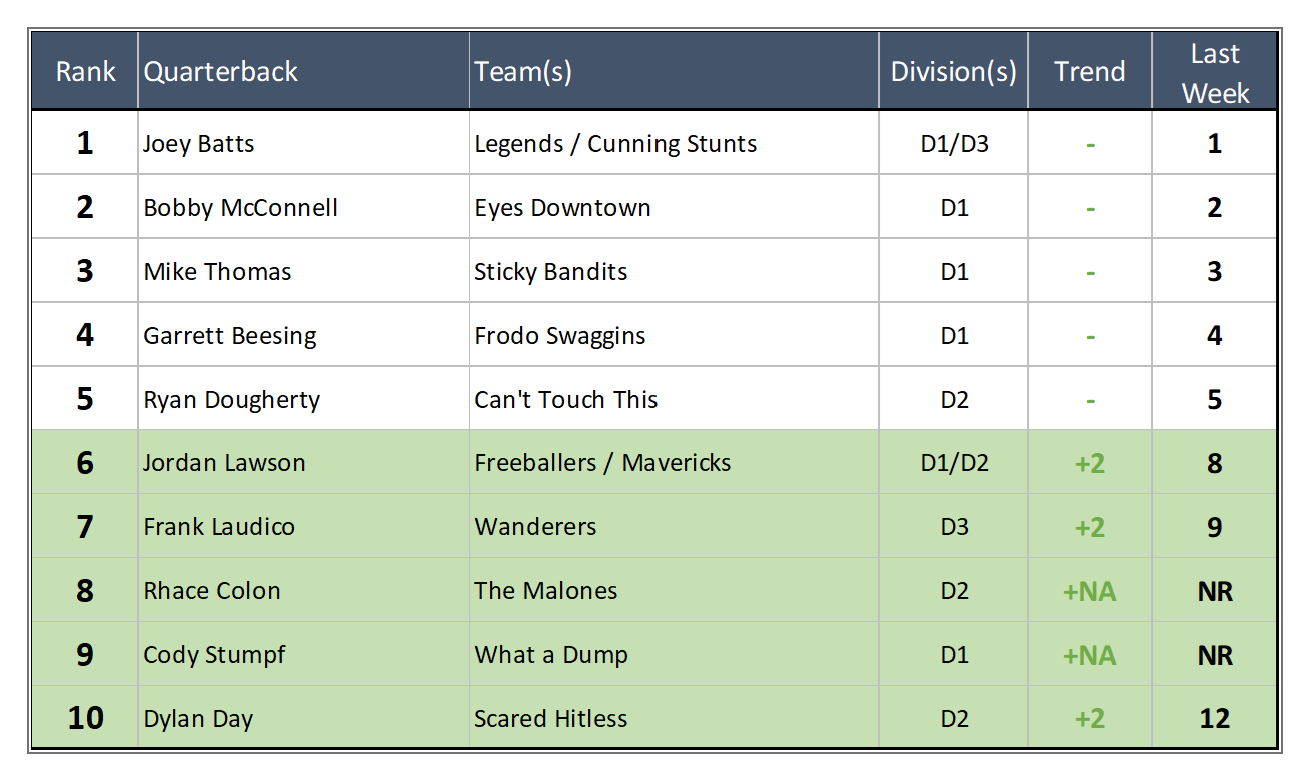
Task: Click the Rank column header
Action: (x=85, y=72)
